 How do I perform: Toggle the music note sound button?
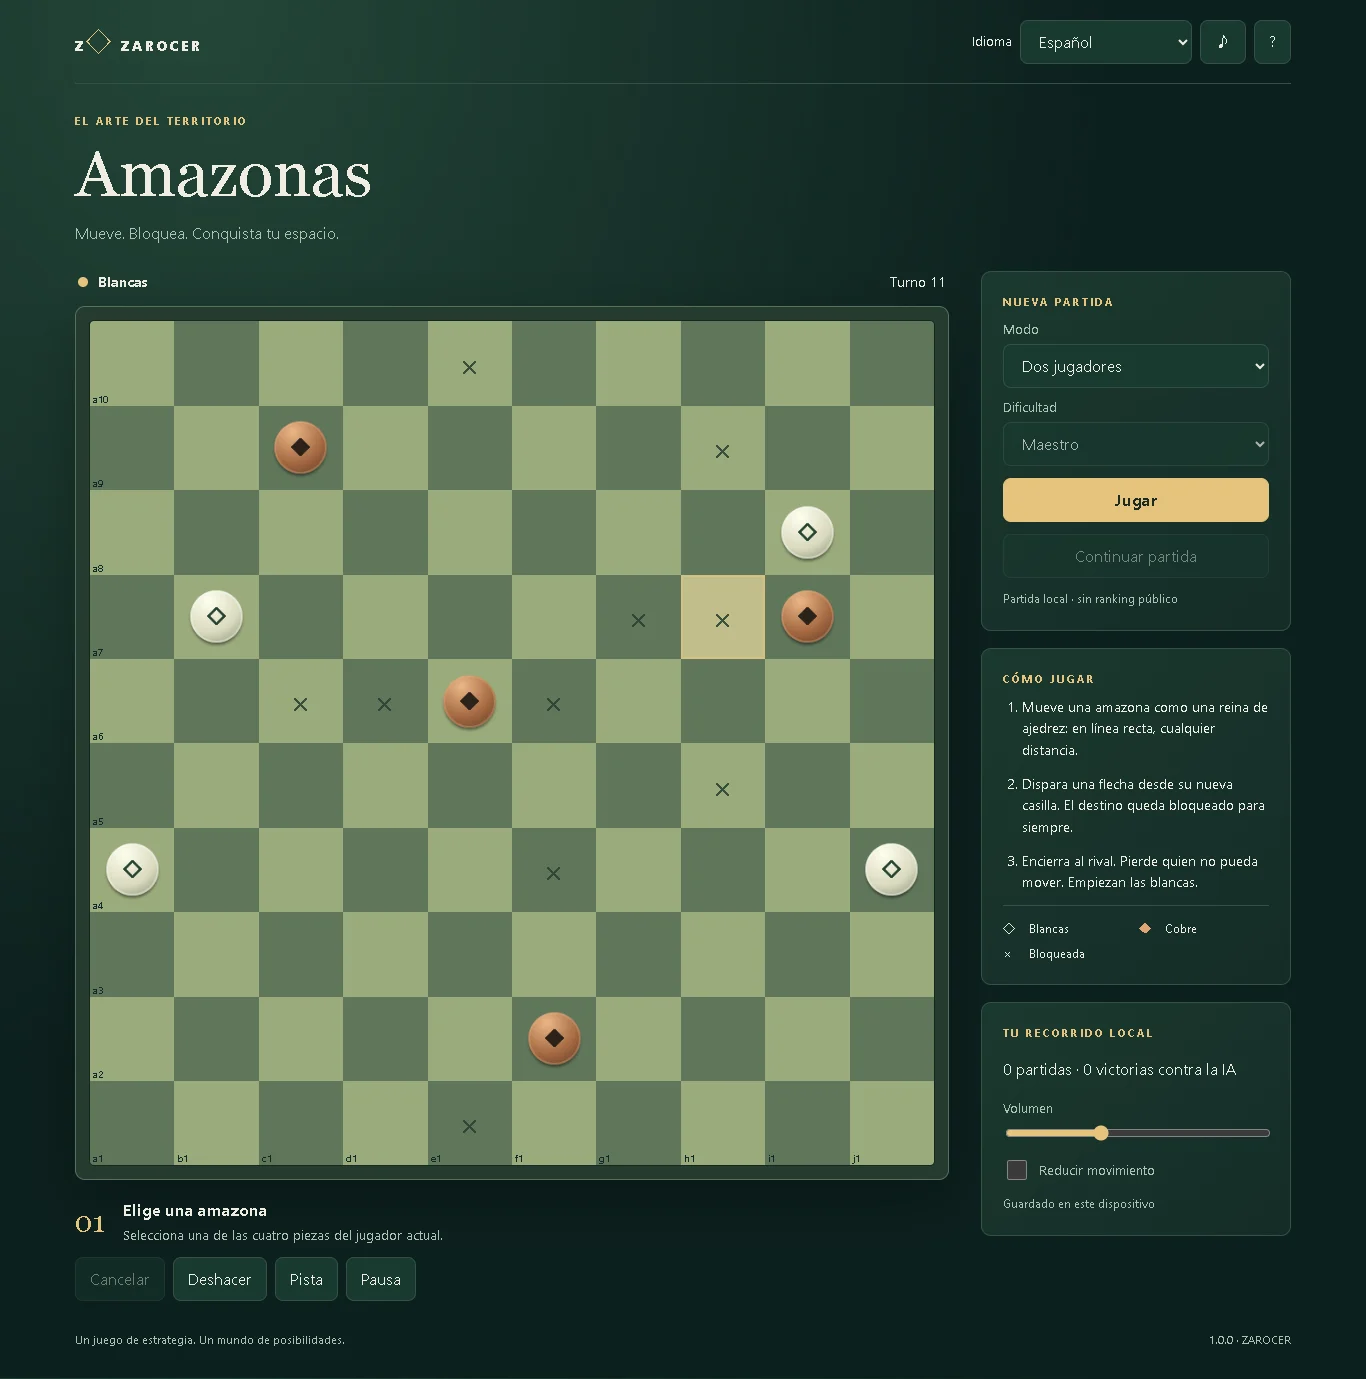point(1222,42)
